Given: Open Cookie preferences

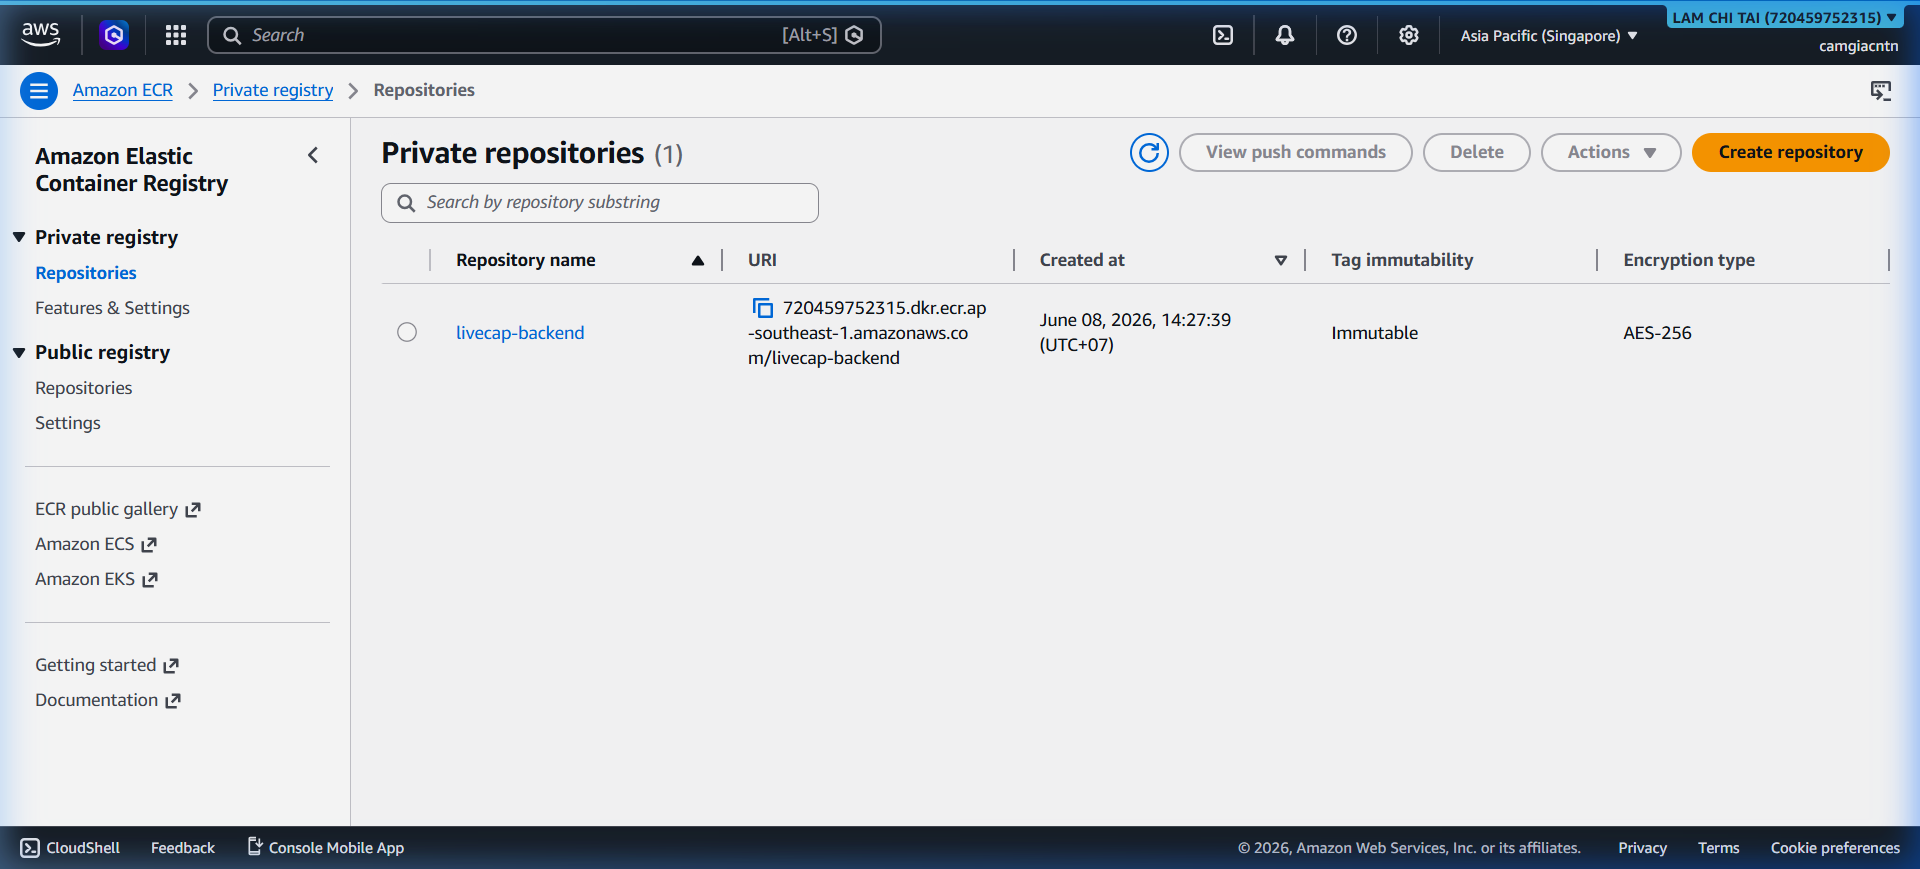Looking at the screenshot, I should click(x=1835, y=848).
